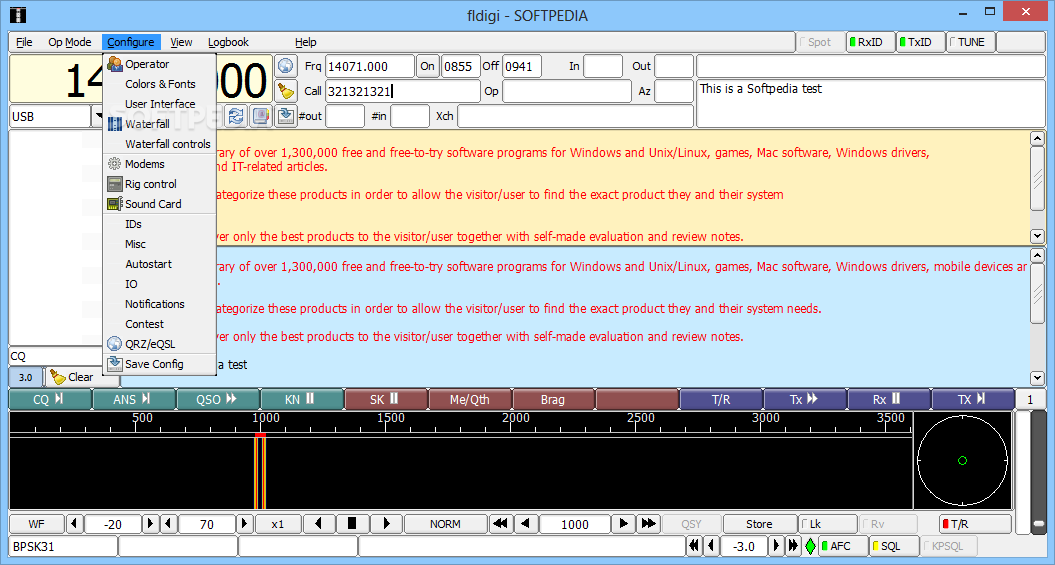The width and height of the screenshot is (1055, 565).
Task: Click the ANS macro button
Action: 135,400
